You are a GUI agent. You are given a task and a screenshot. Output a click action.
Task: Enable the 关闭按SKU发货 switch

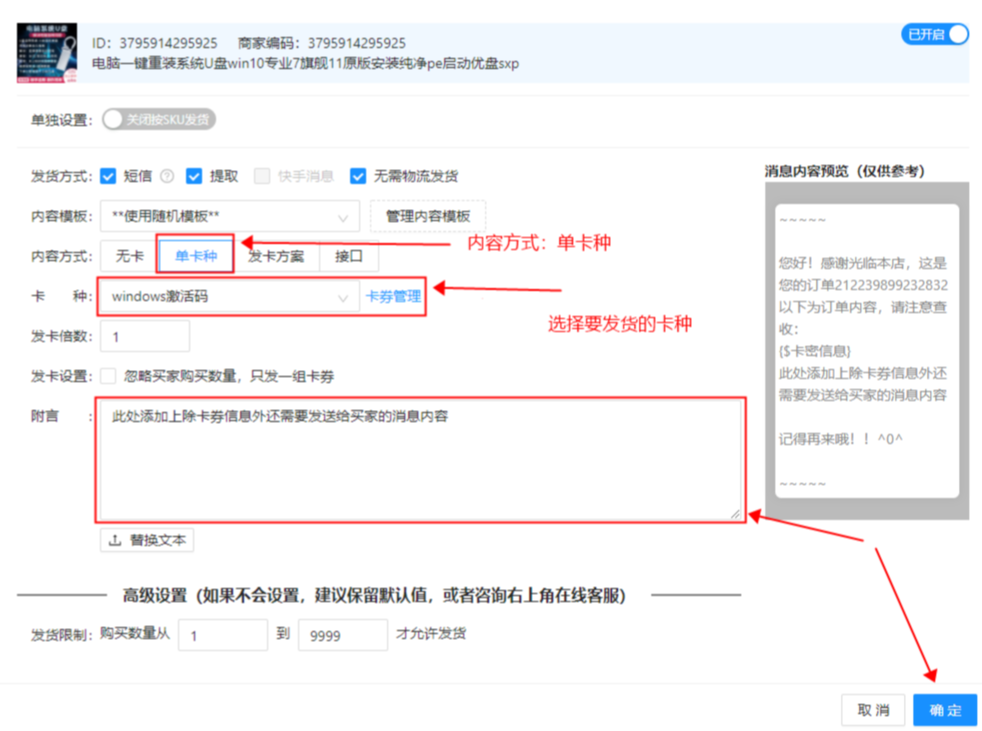pyautogui.click(x=158, y=120)
